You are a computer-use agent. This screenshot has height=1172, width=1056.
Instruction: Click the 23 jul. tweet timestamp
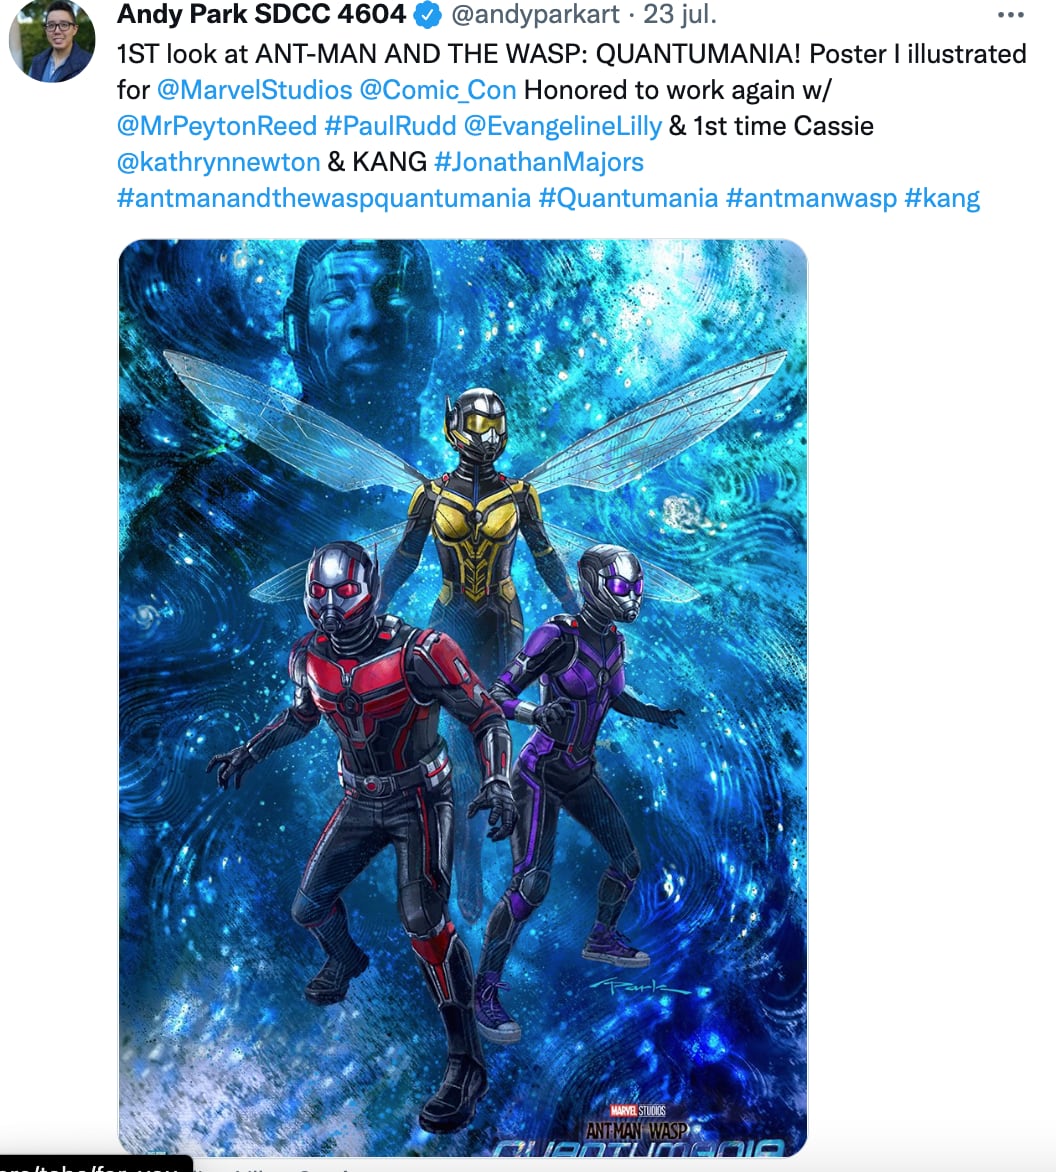point(679,14)
